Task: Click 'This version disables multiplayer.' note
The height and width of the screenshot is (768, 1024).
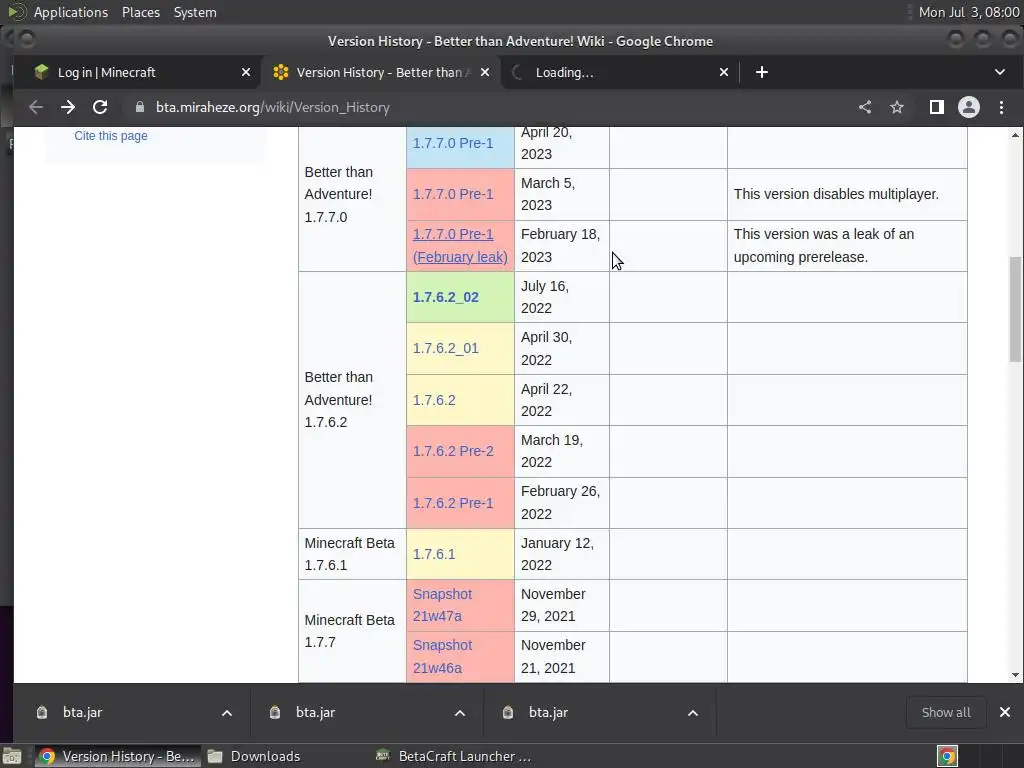Action: (836, 194)
